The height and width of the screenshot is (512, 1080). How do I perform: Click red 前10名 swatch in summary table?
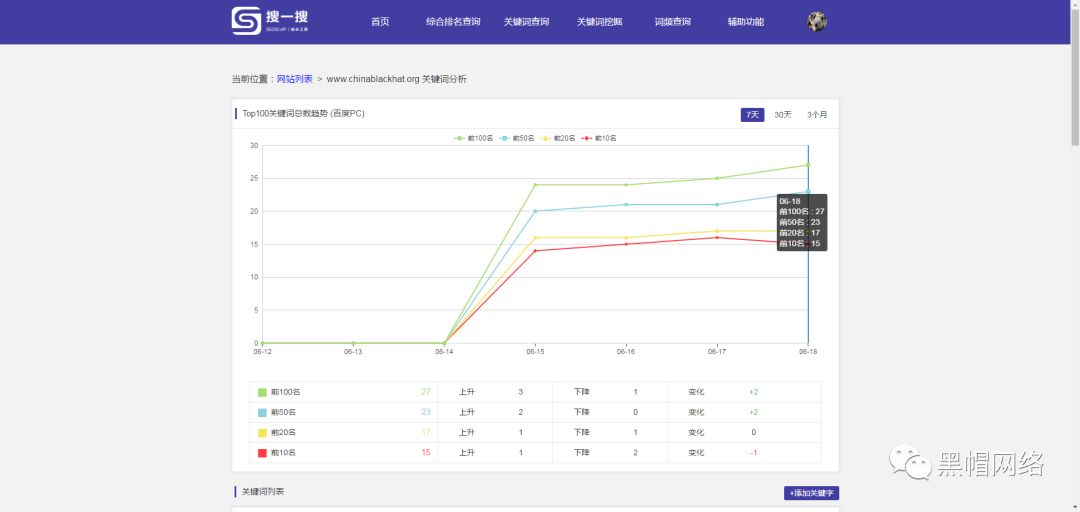point(262,453)
